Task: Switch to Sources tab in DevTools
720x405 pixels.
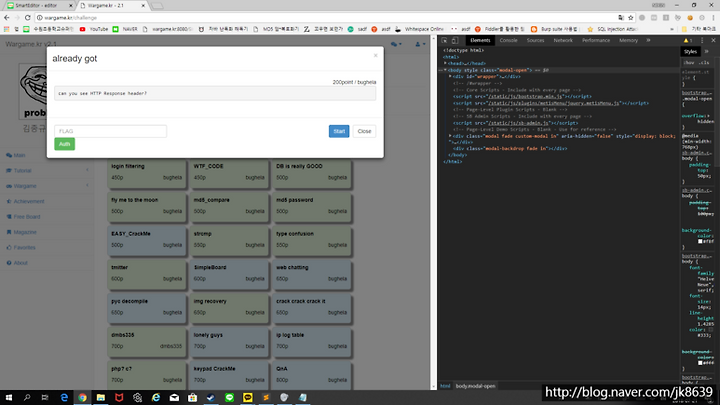Action: (x=535, y=40)
